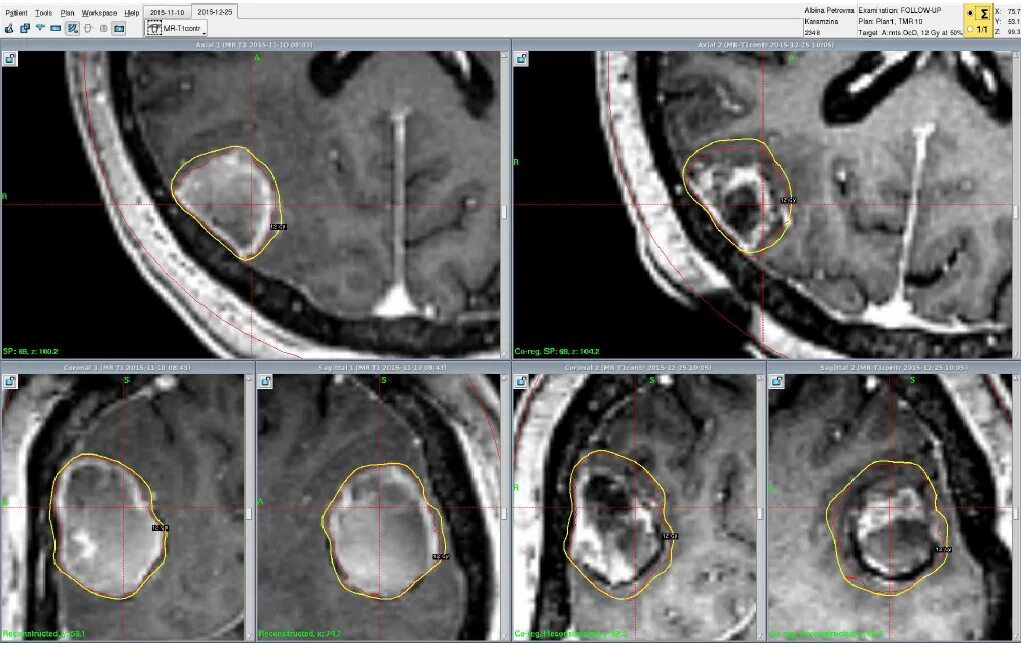This screenshot has height=645, width=1021.
Task: Open the Tools menu
Action: click(44, 12)
